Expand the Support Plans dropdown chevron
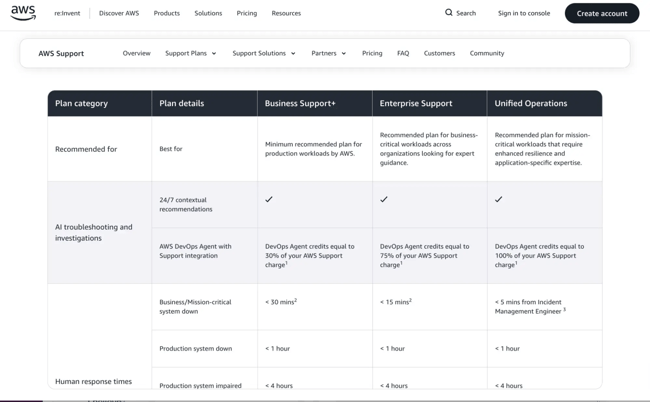Viewport: 650px width, 402px height. tap(214, 53)
